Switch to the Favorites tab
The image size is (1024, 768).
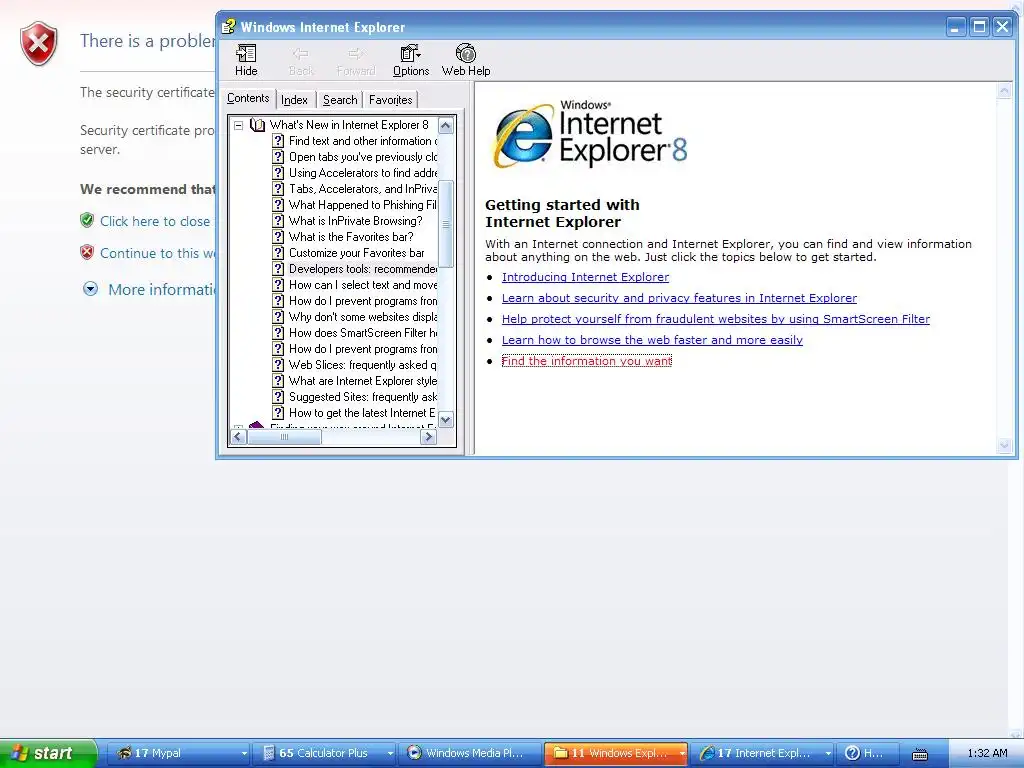point(391,100)
